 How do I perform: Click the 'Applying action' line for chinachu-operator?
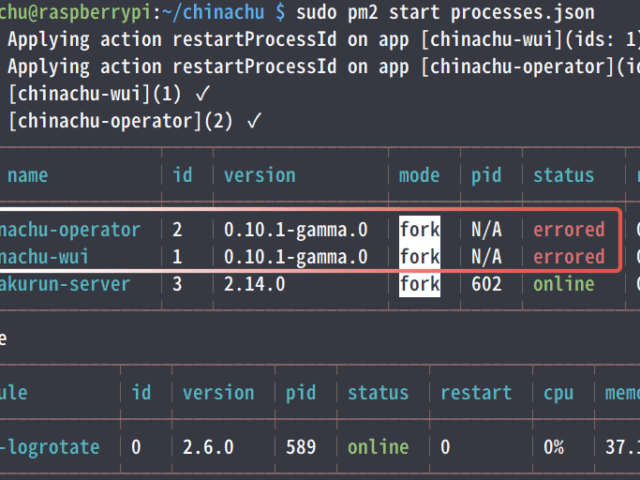point(324,67)
